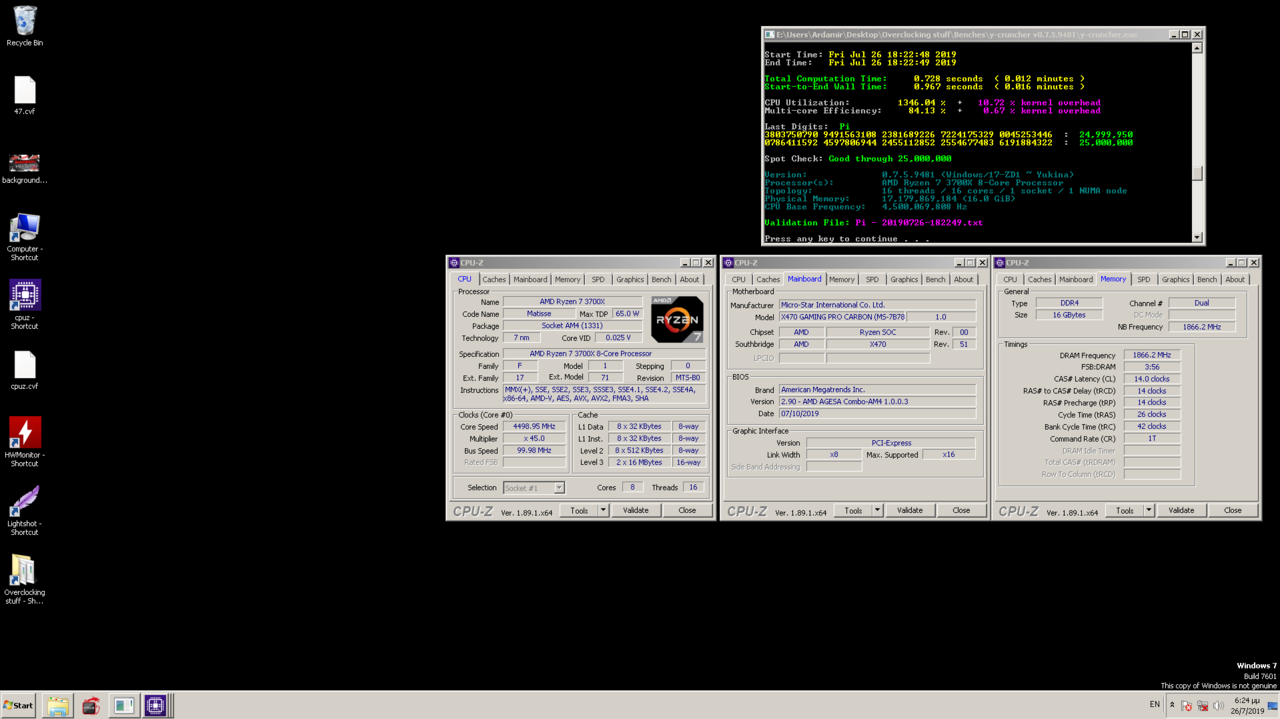This screenshot has width=1280, height=719.
Task: Click the y-cruncher console title bar icon
Action: [x=769, y=34]
